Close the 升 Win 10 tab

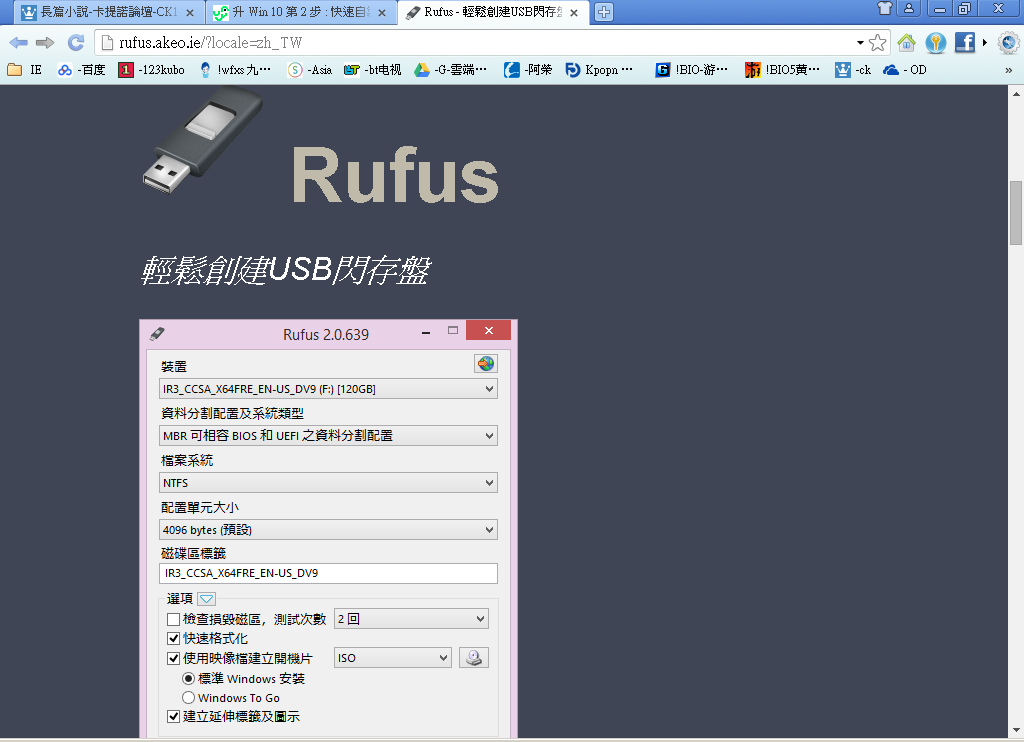pos(382,12)
